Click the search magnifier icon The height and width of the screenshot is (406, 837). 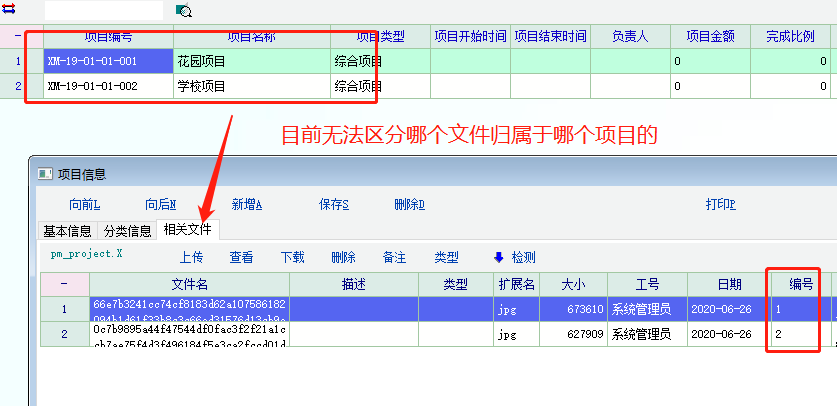click(x=184, y=11)
